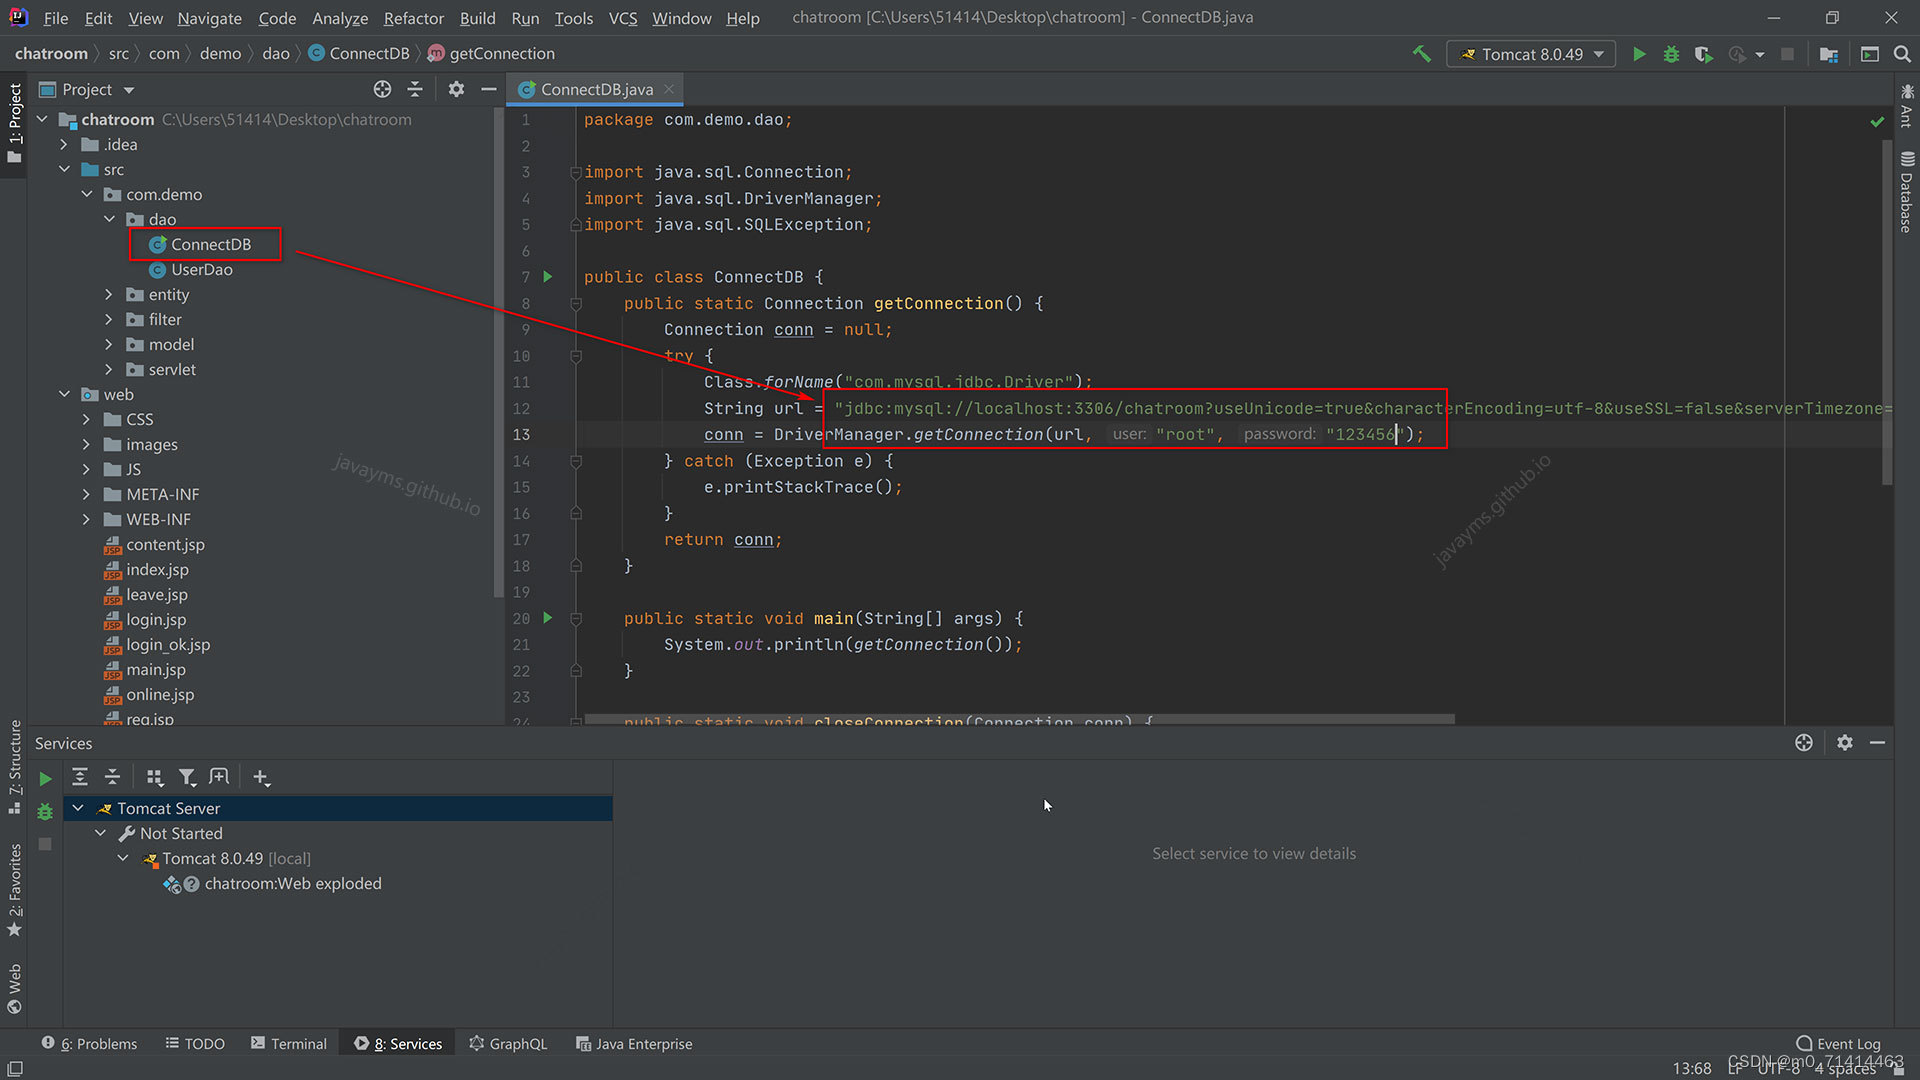Run Tomcat with the green play button
The width and height of the screenshot is (1920, 1080).
pos(1639,54)
